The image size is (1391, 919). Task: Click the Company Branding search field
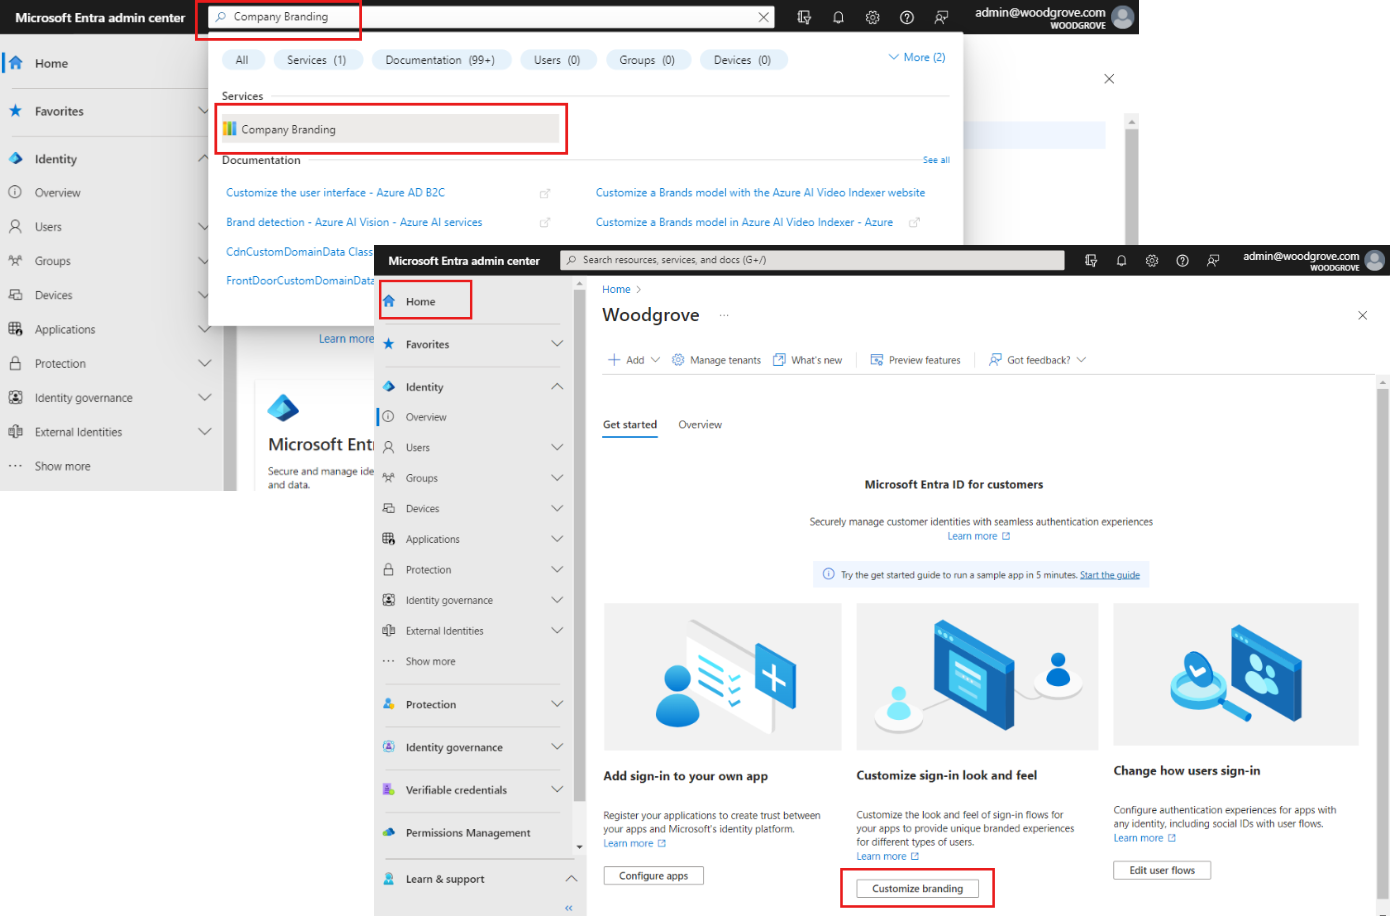click(493, 17)
